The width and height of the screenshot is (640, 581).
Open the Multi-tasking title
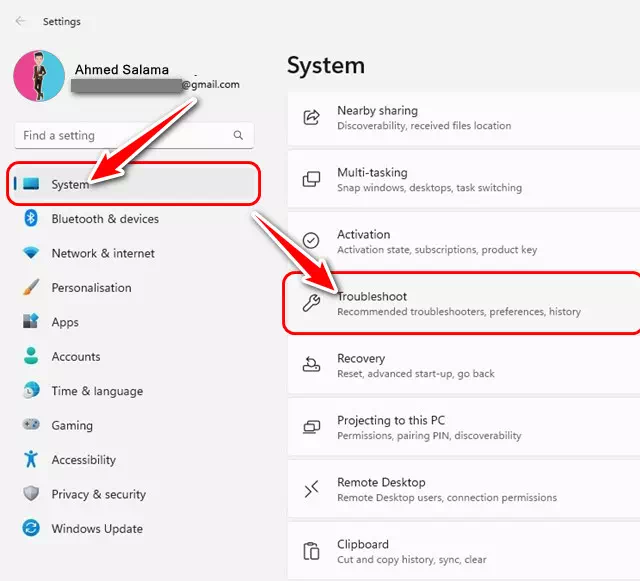(372, 172)
